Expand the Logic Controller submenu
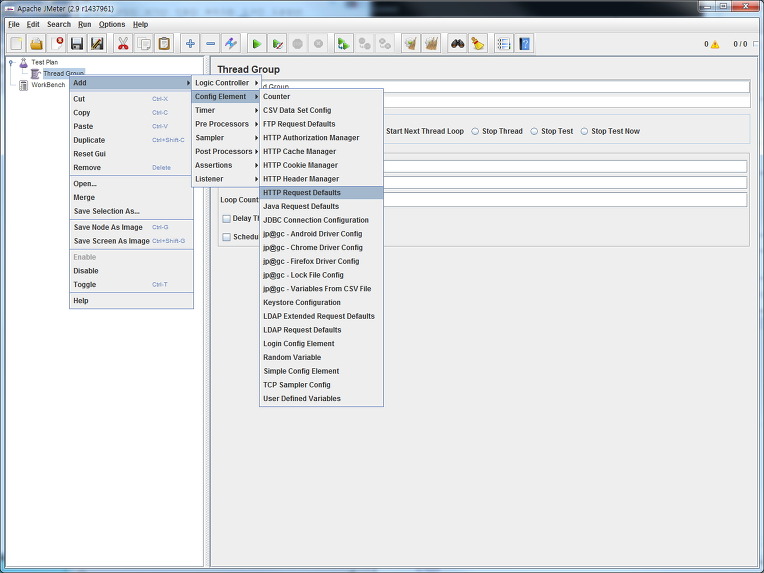Viewport: 764px width, 573px height. click(226, 83)
